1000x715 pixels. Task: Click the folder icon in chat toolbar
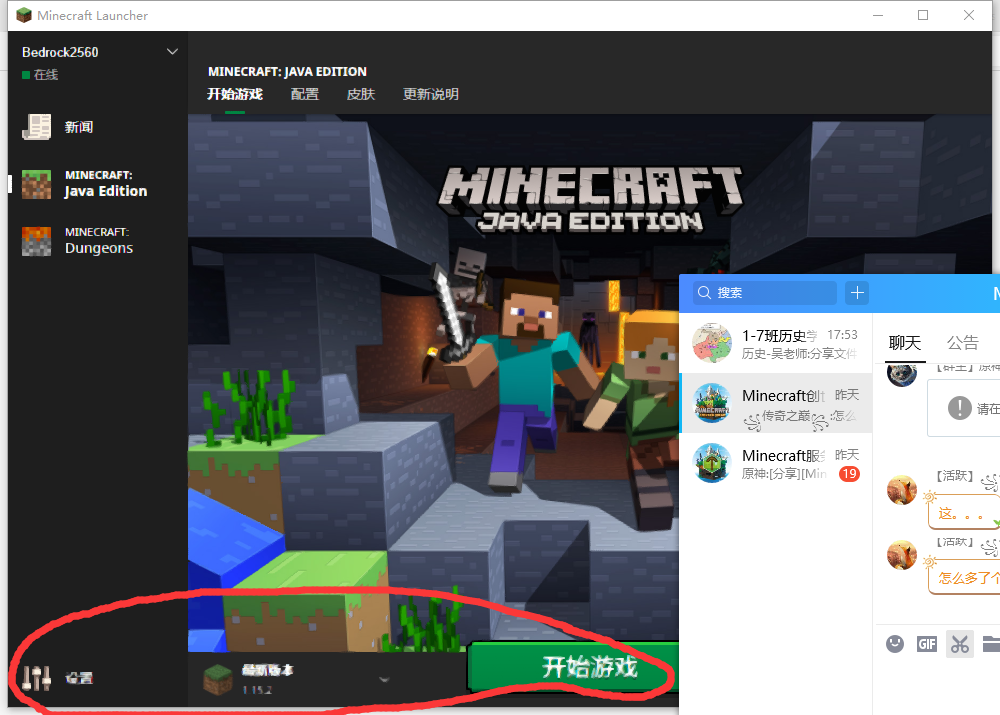[x=991, y=644]
